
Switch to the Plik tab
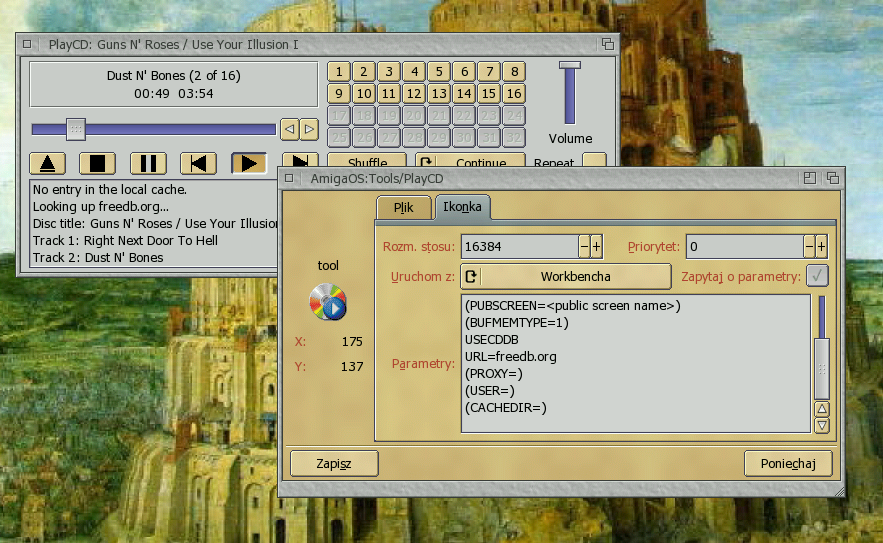tap(404, 208)
